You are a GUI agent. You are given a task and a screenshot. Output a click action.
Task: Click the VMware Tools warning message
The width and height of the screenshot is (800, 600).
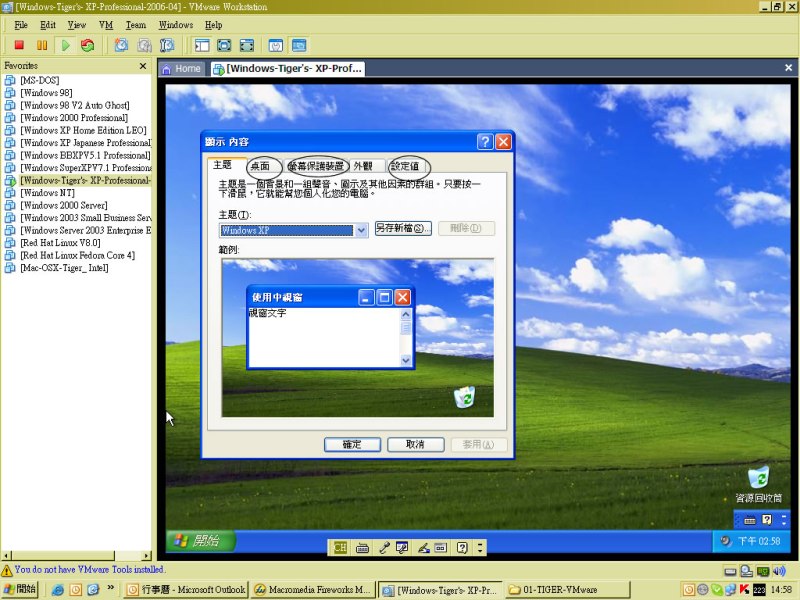[x=89, y=569]
